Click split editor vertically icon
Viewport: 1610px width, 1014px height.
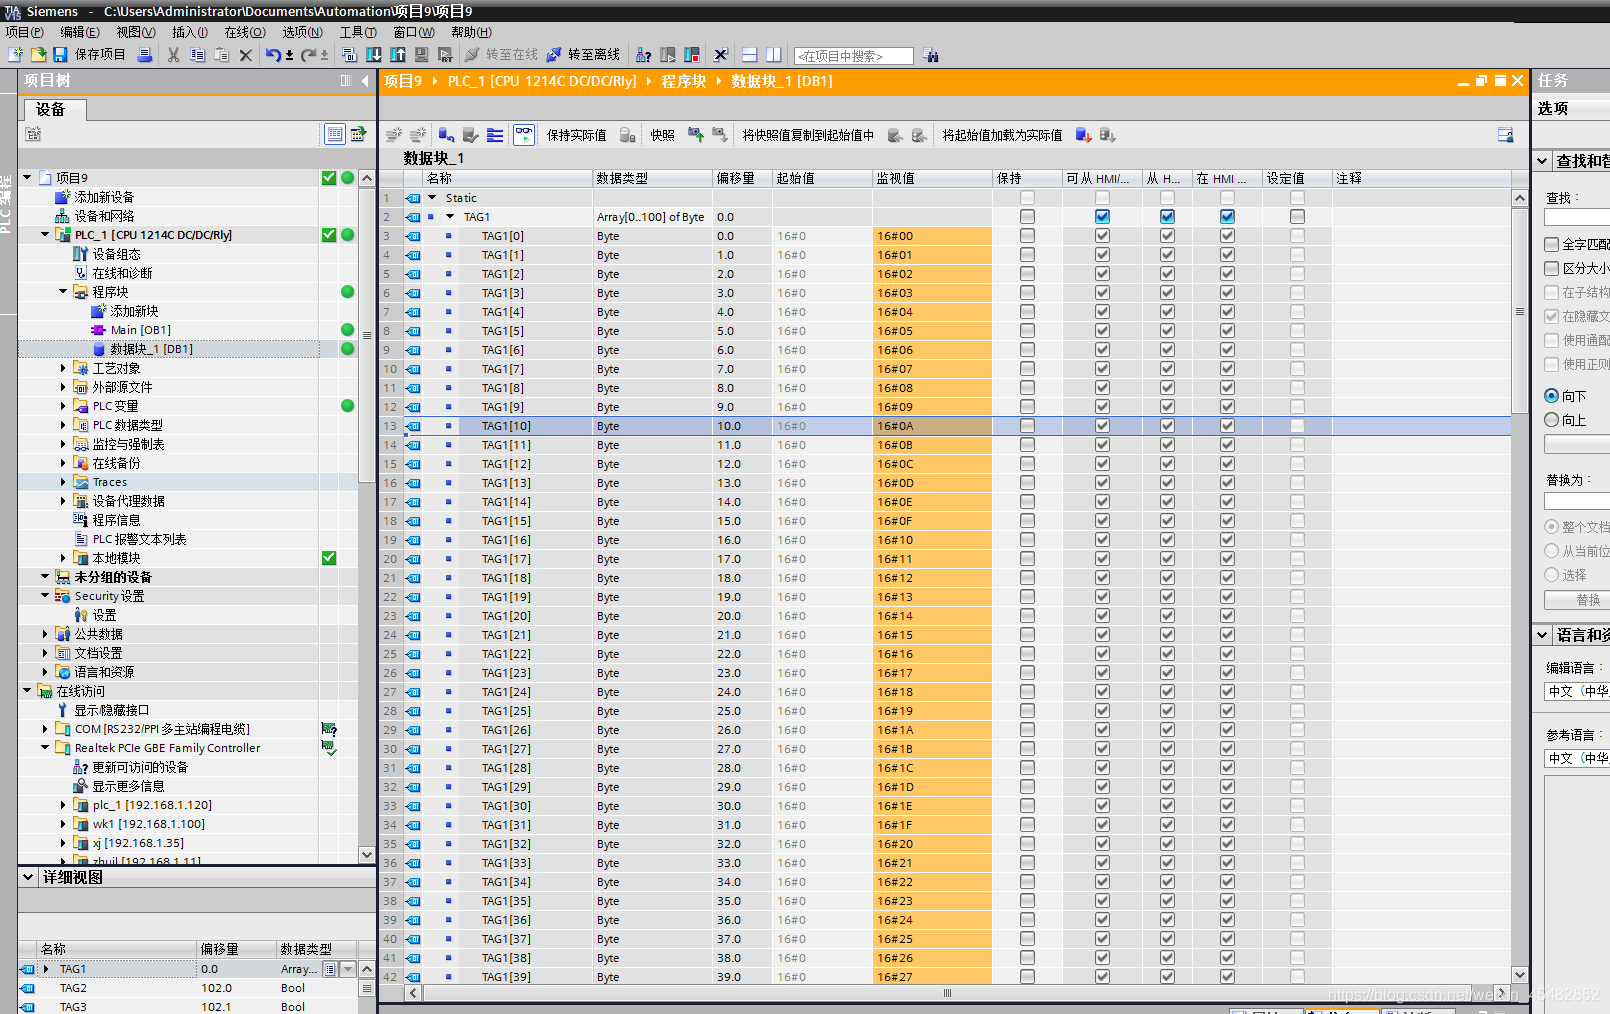774,55
